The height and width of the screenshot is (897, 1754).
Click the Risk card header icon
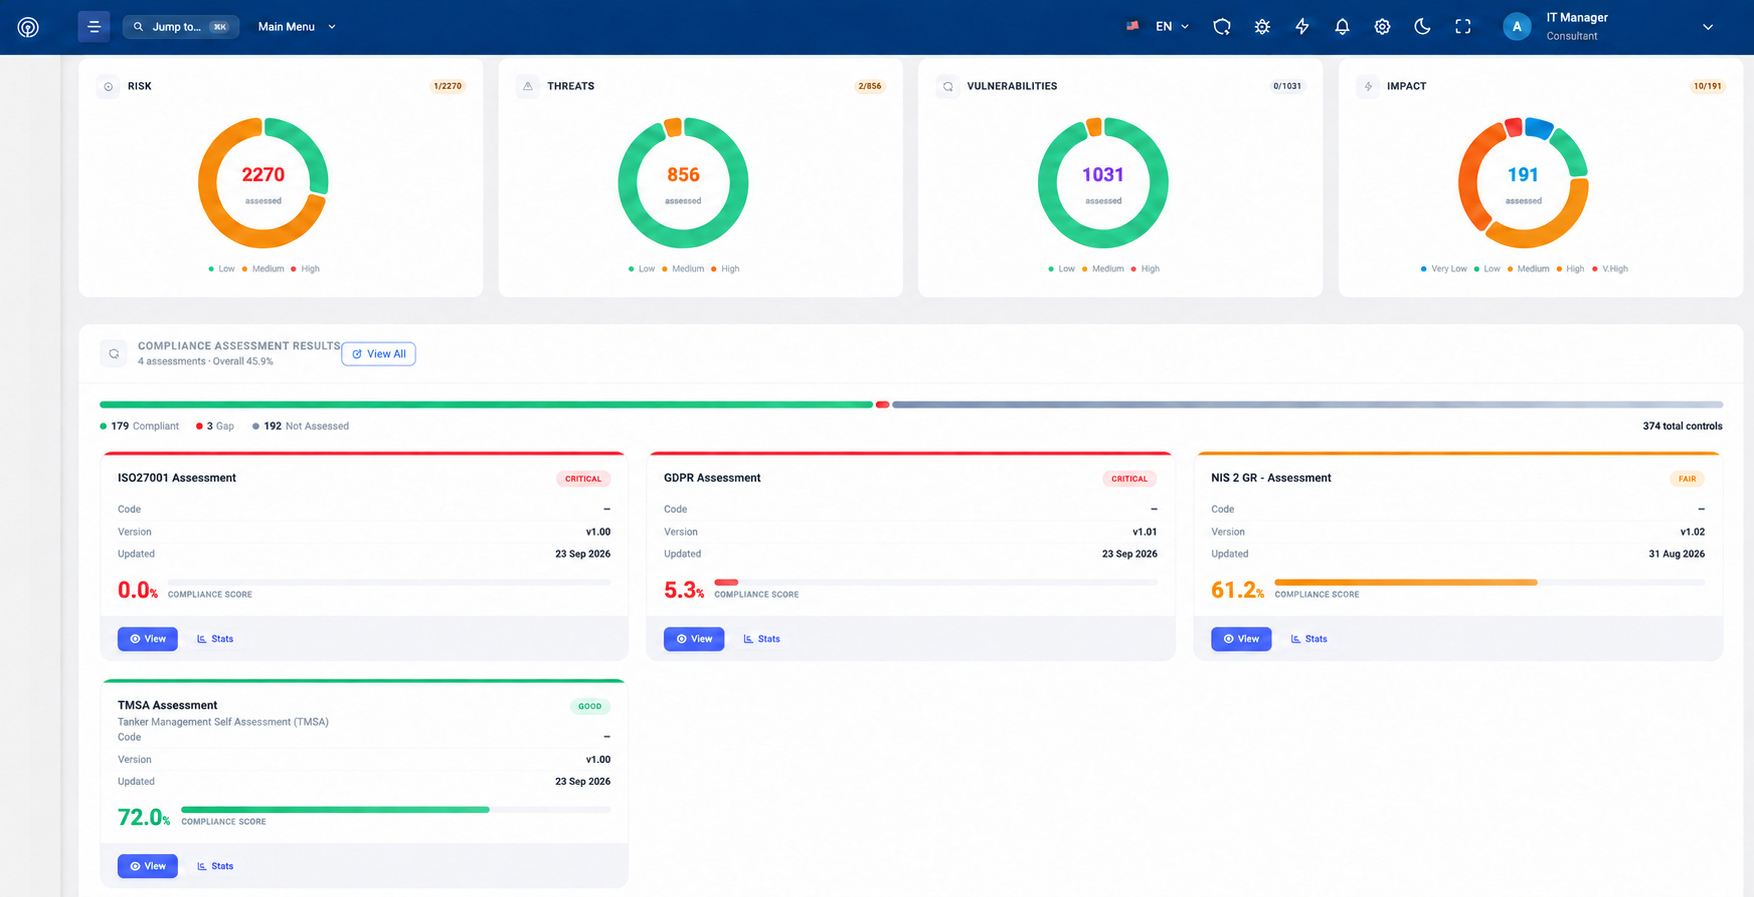click(x=108, y=86)
